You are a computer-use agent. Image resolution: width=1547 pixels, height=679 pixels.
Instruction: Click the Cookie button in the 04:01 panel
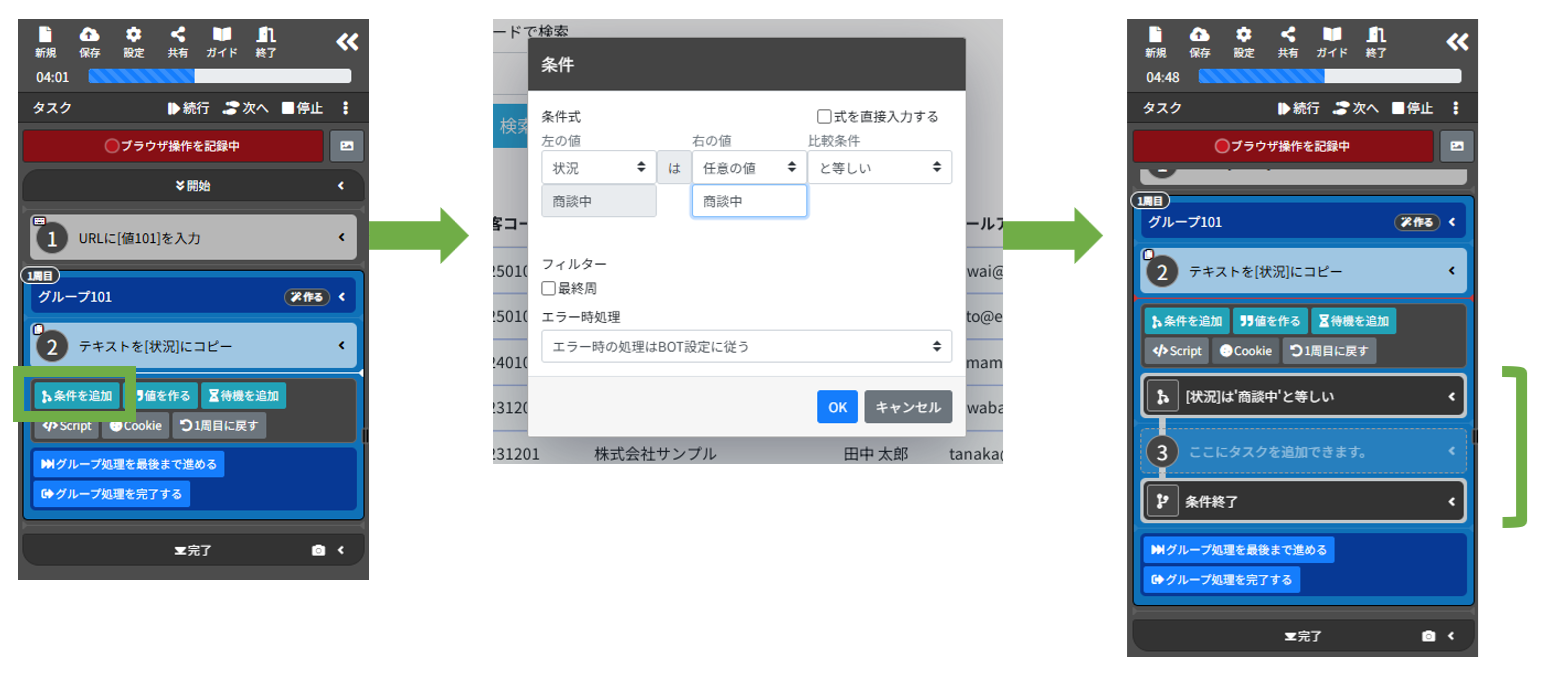point(135,425)
